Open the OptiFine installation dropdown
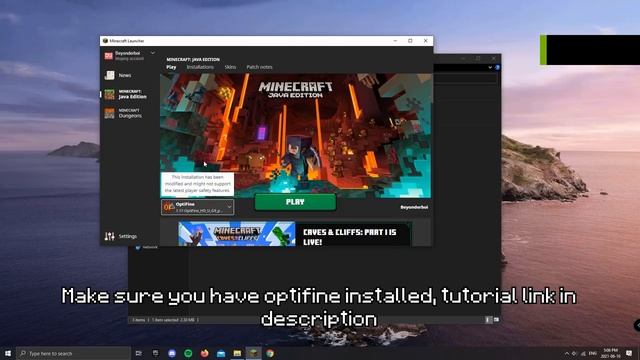640x360 pixels. pyautogui.click(x=198, y=207)
